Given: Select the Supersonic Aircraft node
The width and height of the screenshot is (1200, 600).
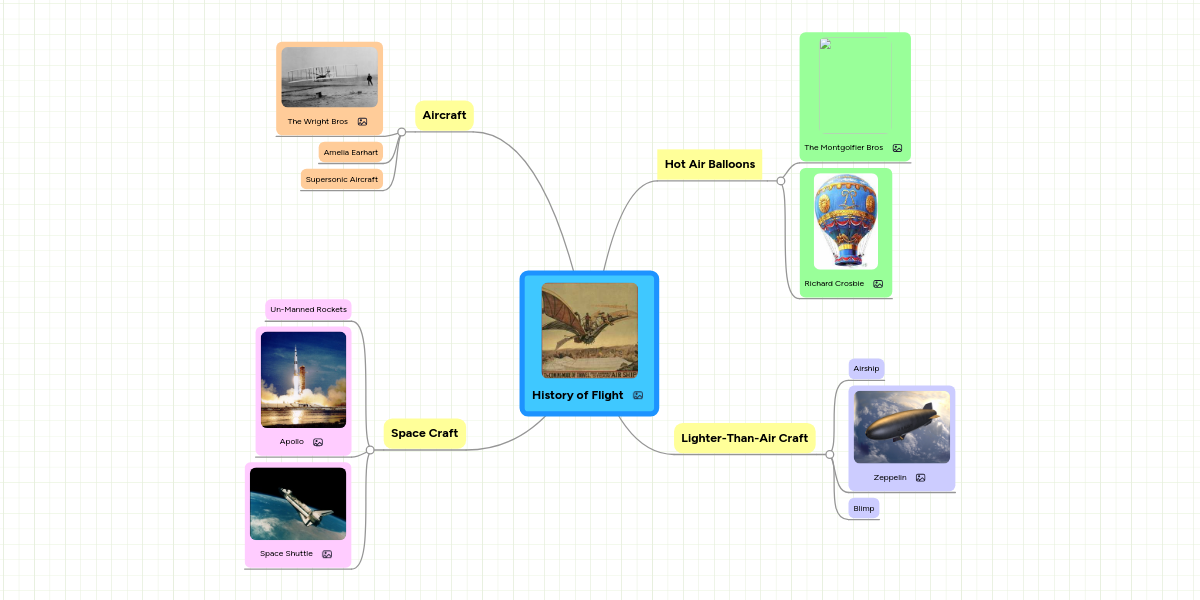Looking at the screenshot, I should tap(341, 179).
